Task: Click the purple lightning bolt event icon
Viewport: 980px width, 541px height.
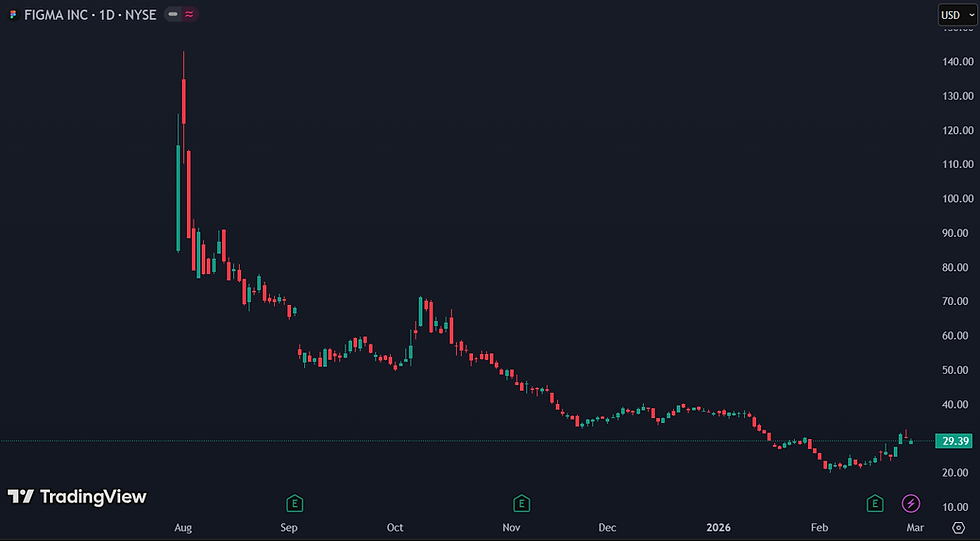Action: click(911, 503)
